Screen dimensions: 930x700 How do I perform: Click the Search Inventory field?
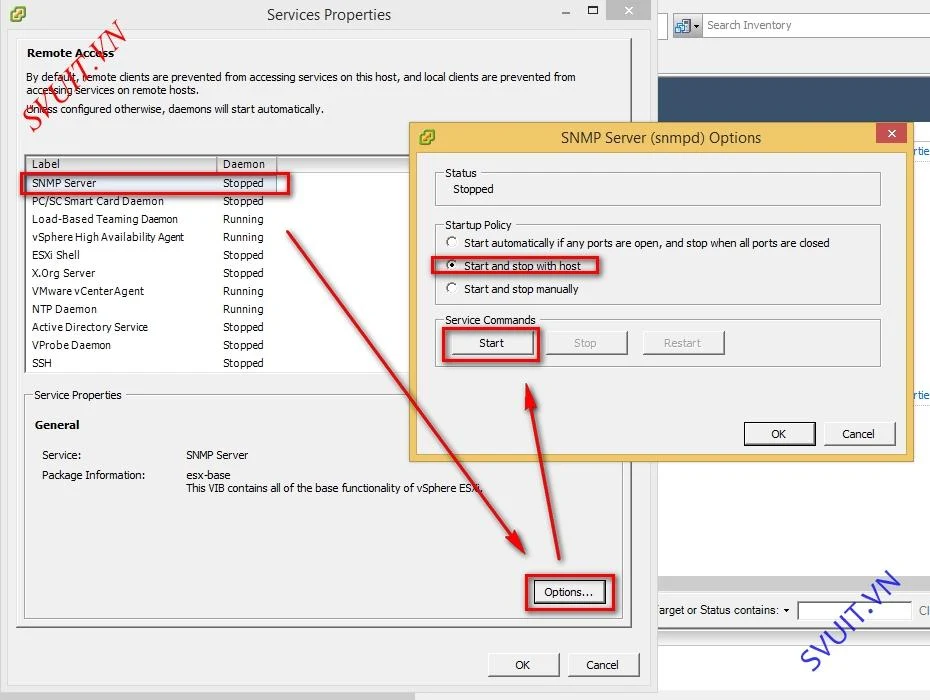pos(816,26)
